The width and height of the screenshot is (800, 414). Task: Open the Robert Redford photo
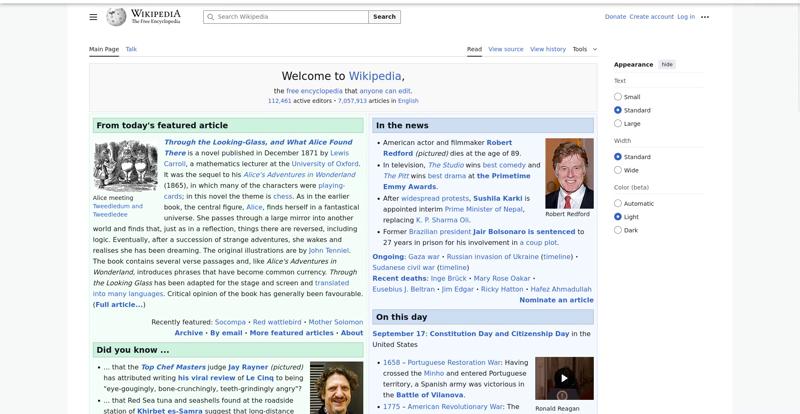(569, 173)
